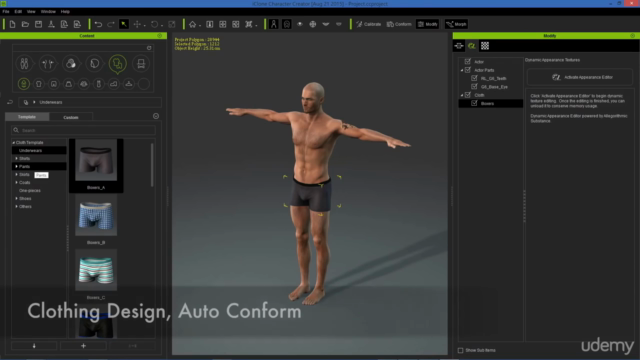This screenshot has width=640, height=360.
Task: Click the refresh icon in Content panel
Action: point(149,48)
